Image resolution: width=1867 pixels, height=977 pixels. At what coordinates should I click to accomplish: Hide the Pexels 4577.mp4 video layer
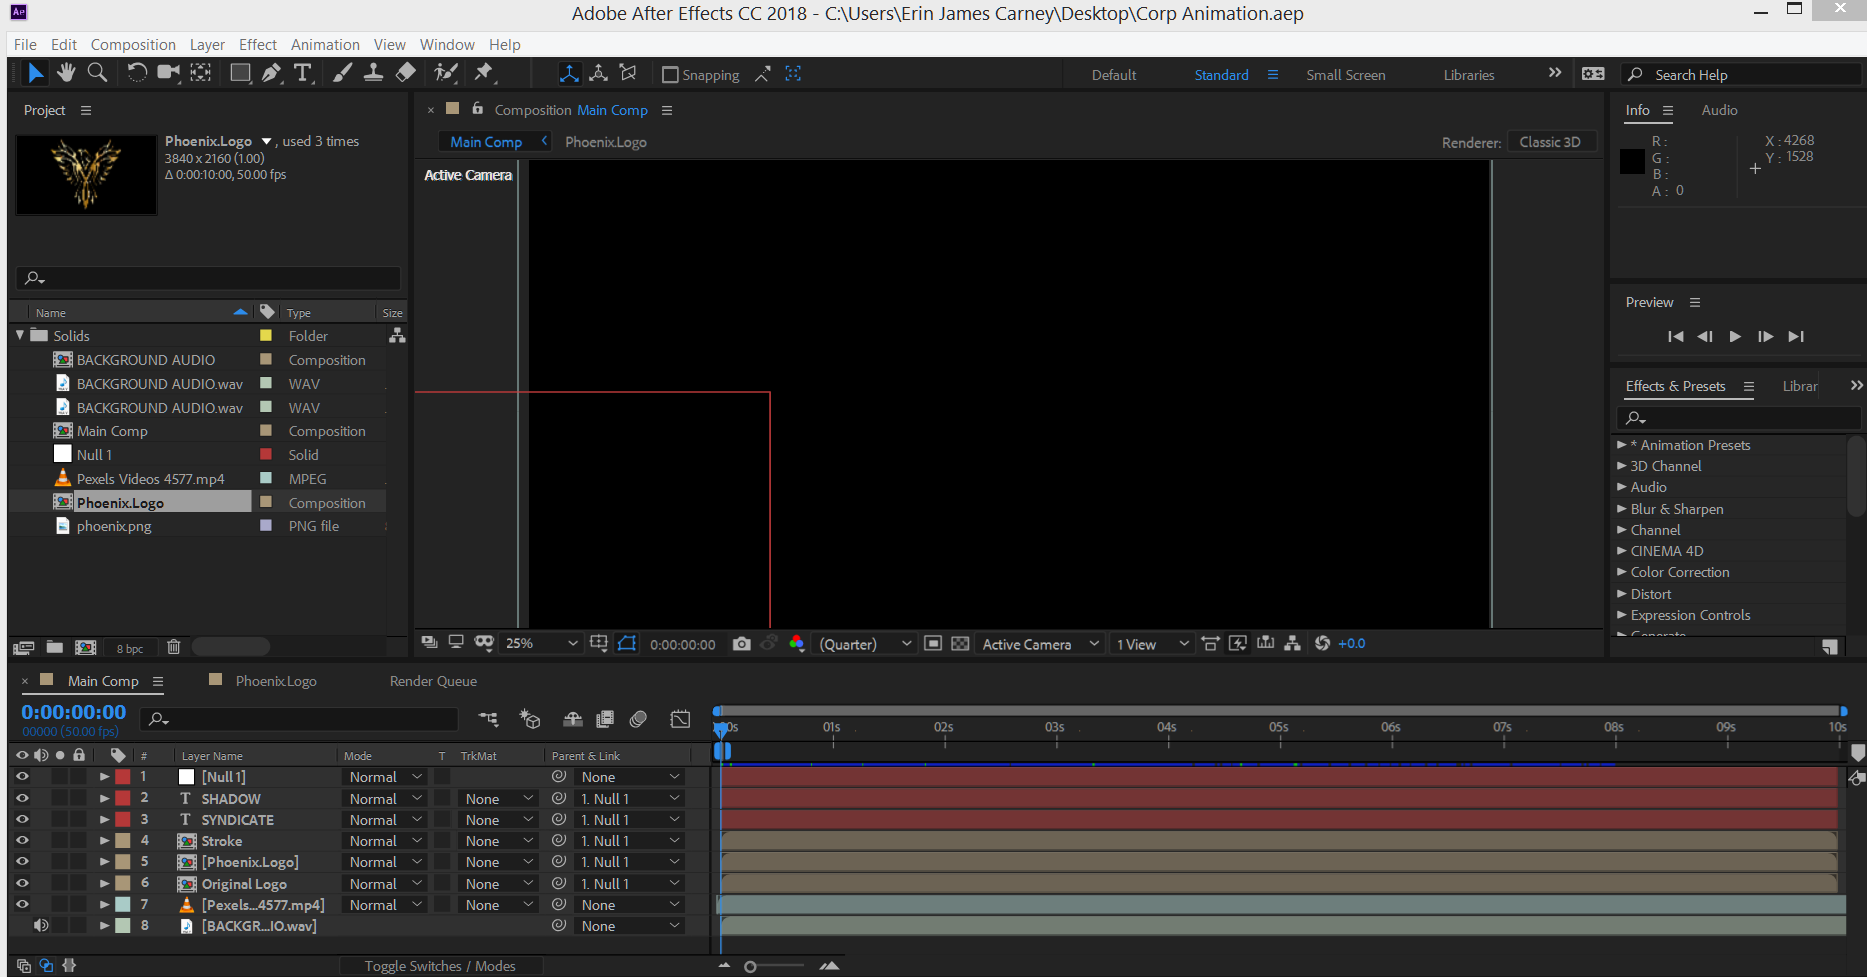click(x=22, y=904)
